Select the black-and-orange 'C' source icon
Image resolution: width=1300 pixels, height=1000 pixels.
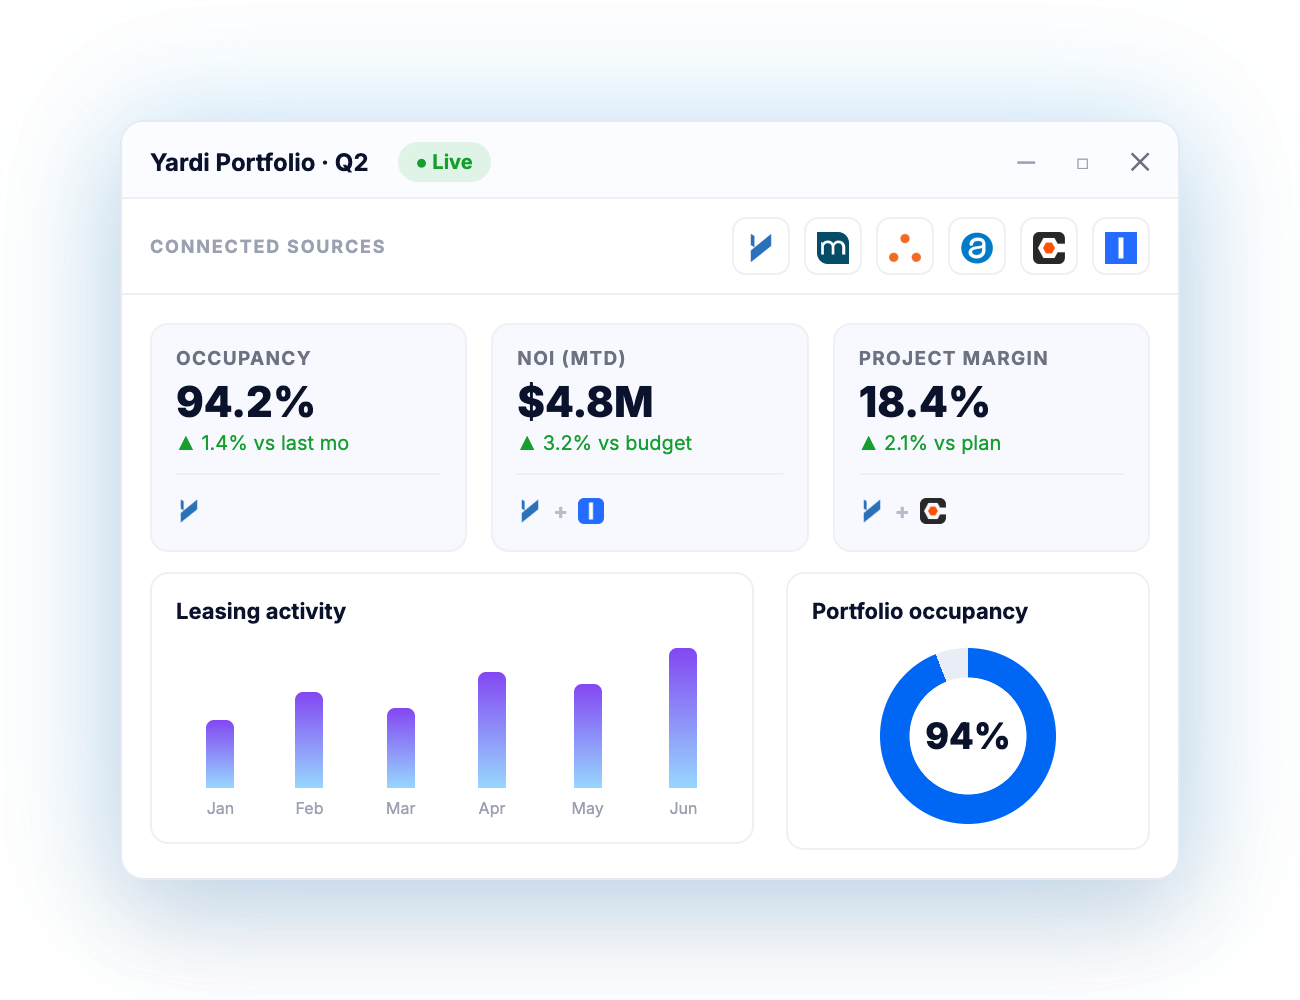1049,246
